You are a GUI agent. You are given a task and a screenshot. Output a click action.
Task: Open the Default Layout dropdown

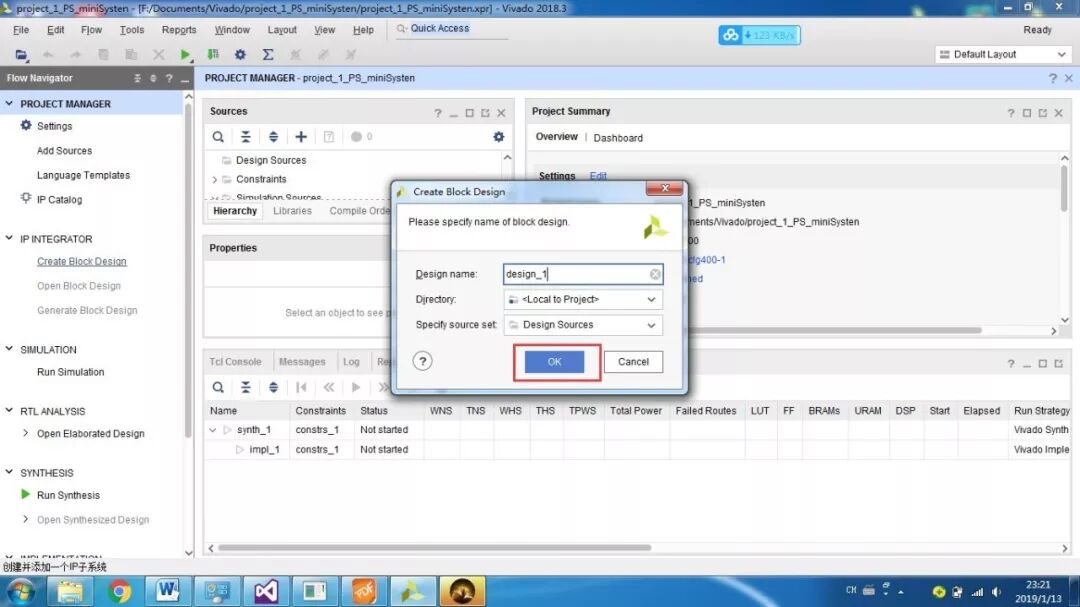[1004, 54]
